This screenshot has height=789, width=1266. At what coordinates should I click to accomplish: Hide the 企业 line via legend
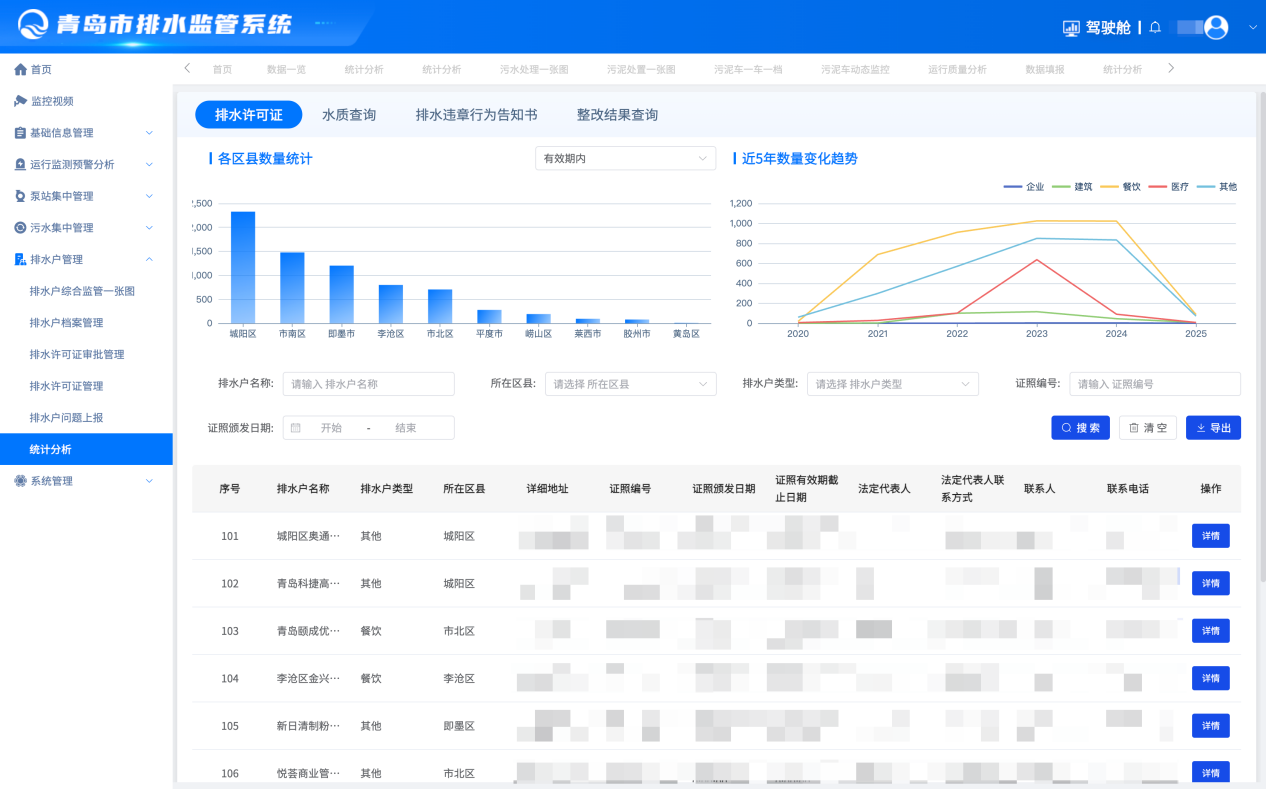[1022, 187]
